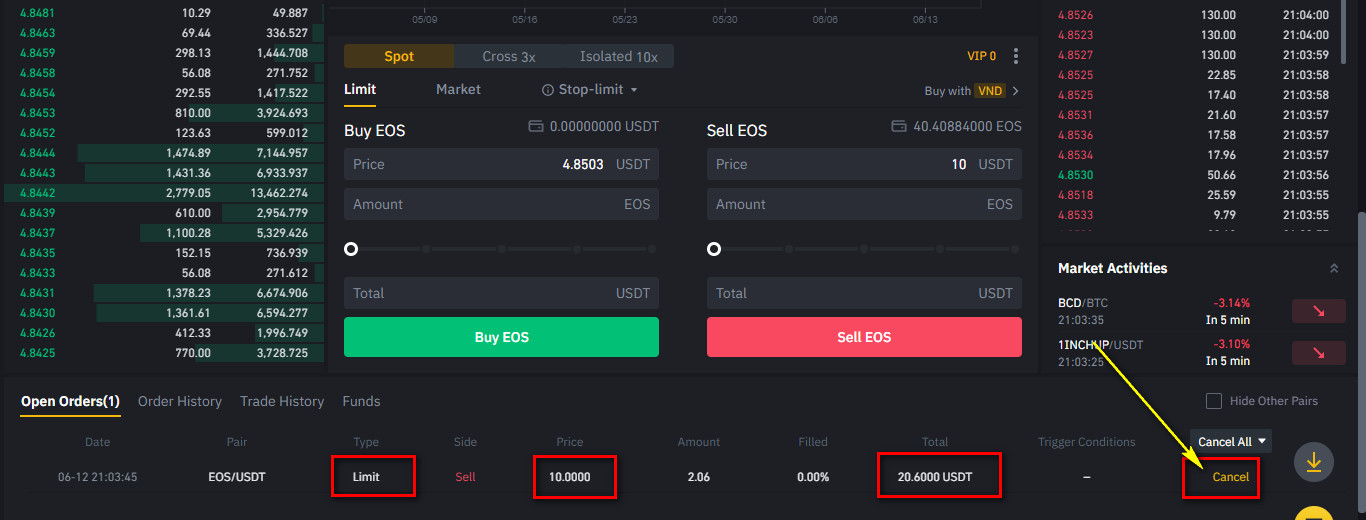Click the Stop-limit info icon
This screenshot has width=1366, height=520.
[547, 90]
